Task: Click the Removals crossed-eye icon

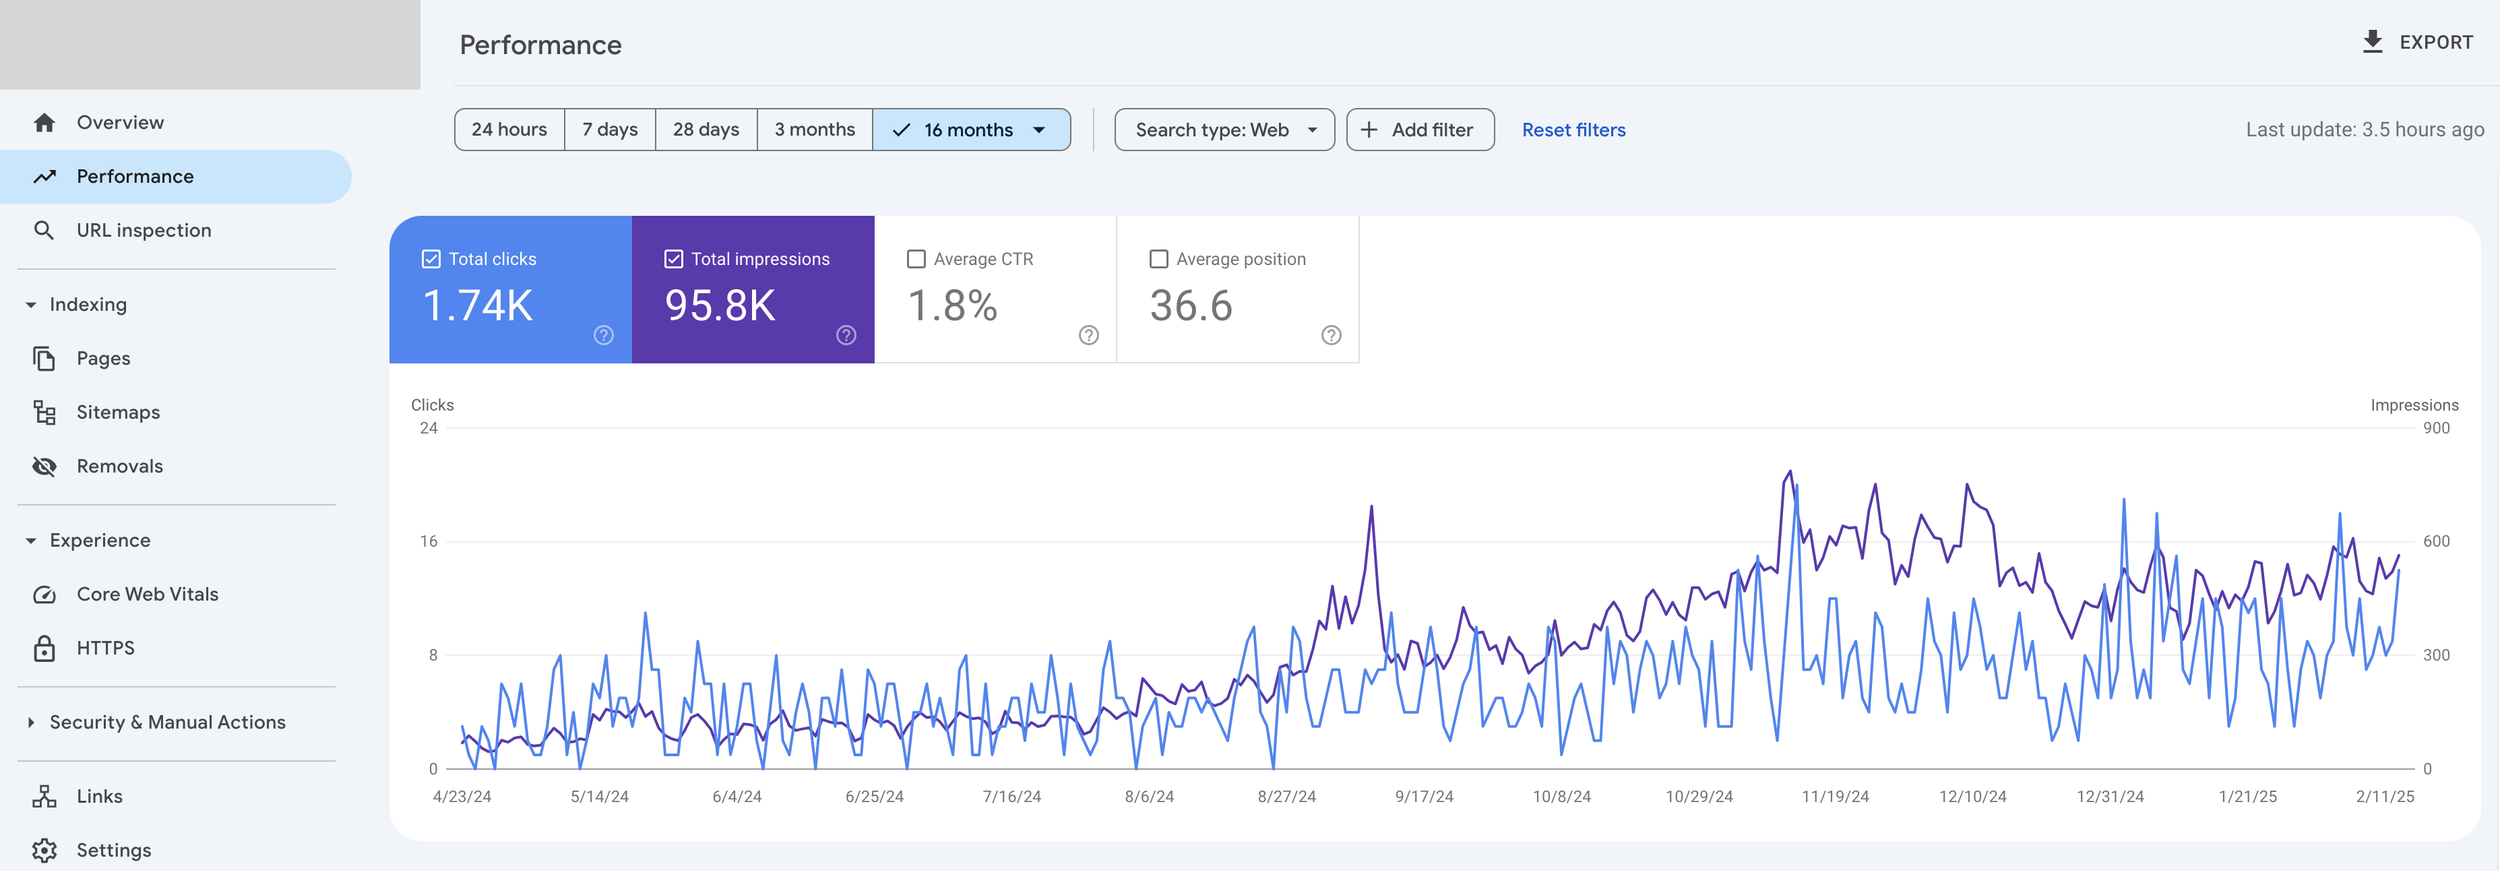Action: (x=44, y=466)
